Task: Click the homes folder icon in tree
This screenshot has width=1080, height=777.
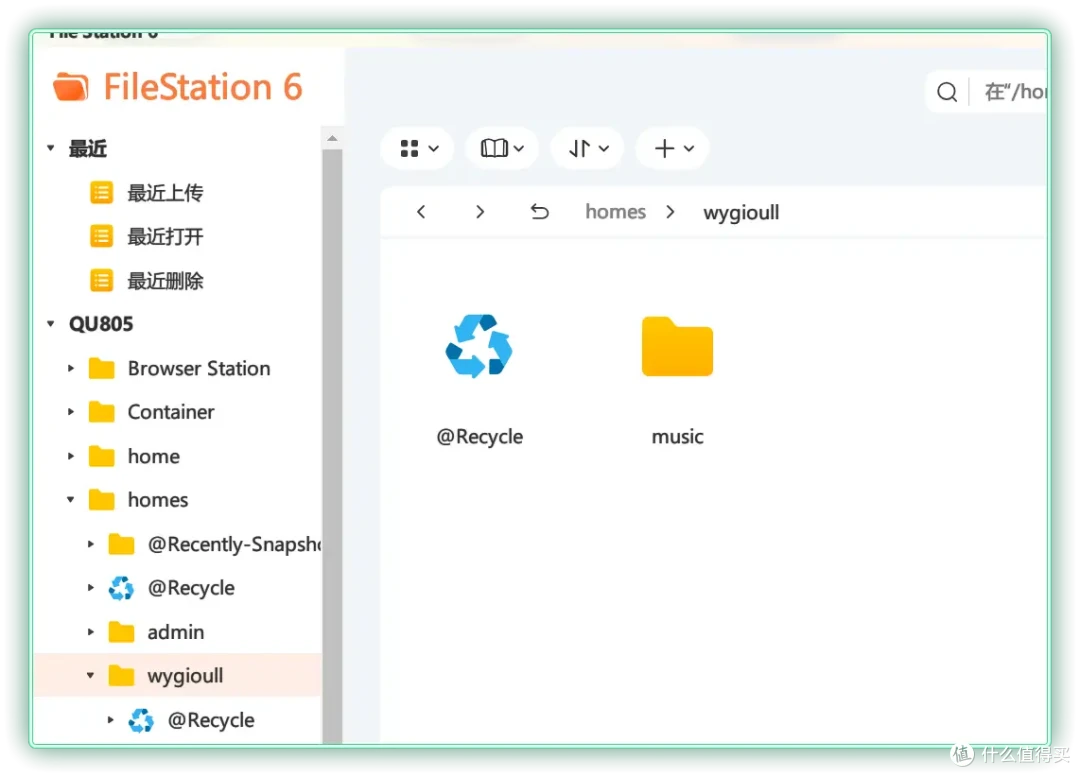Action: tap(101, 500)
